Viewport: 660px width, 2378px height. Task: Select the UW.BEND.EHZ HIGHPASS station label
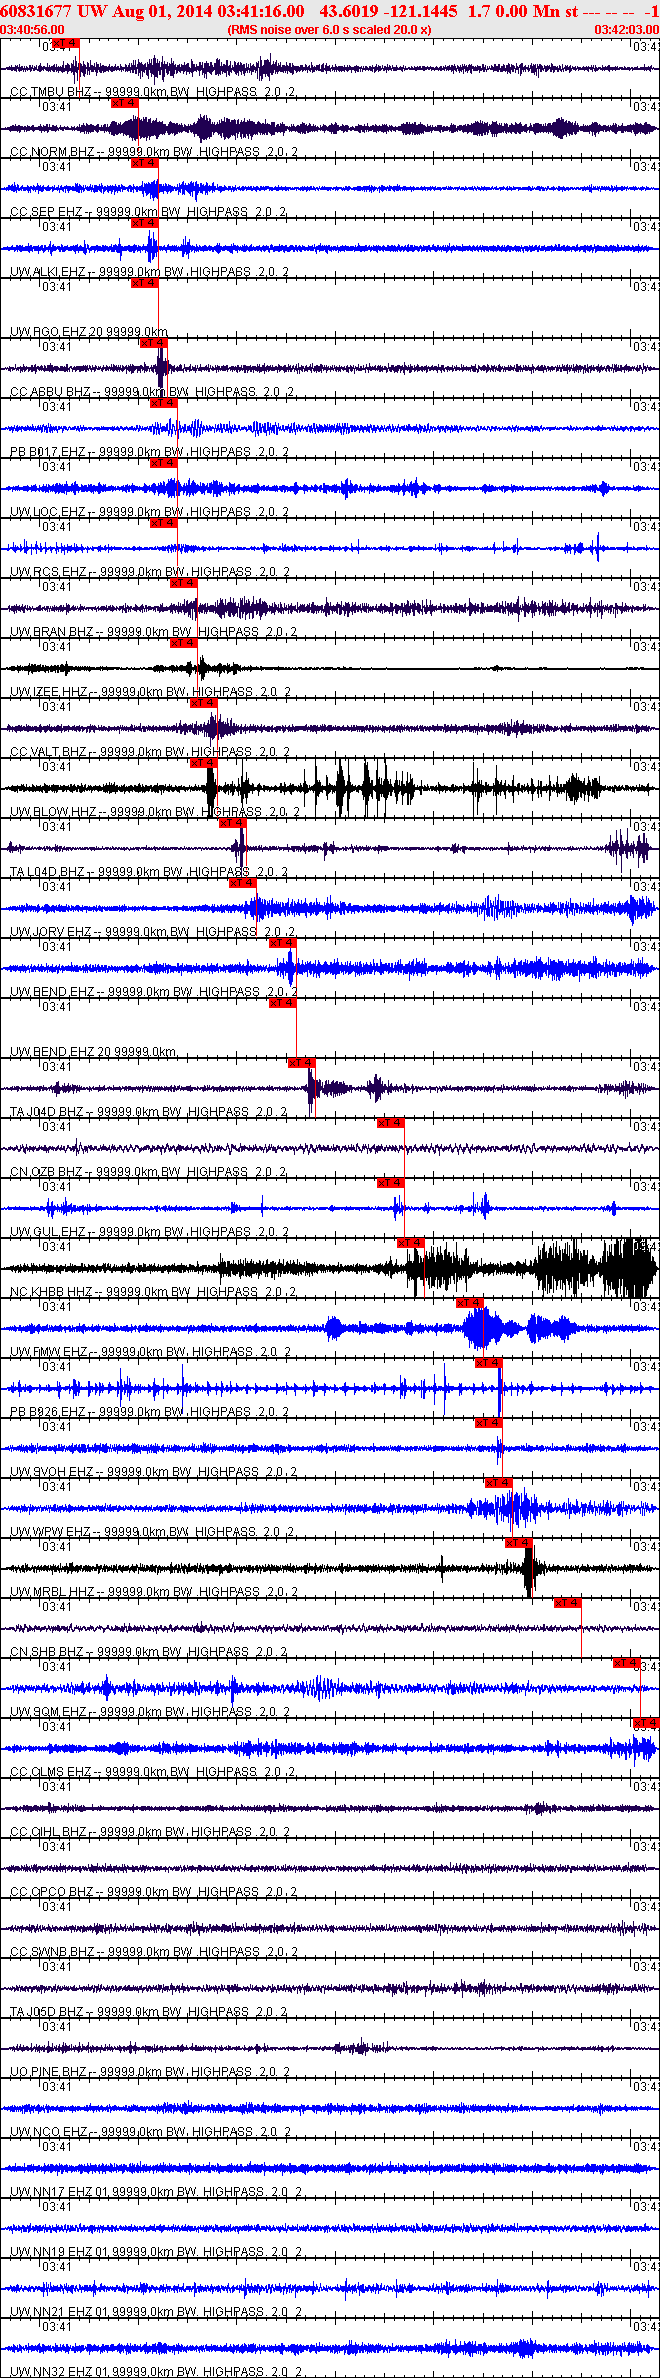[154, 992]
